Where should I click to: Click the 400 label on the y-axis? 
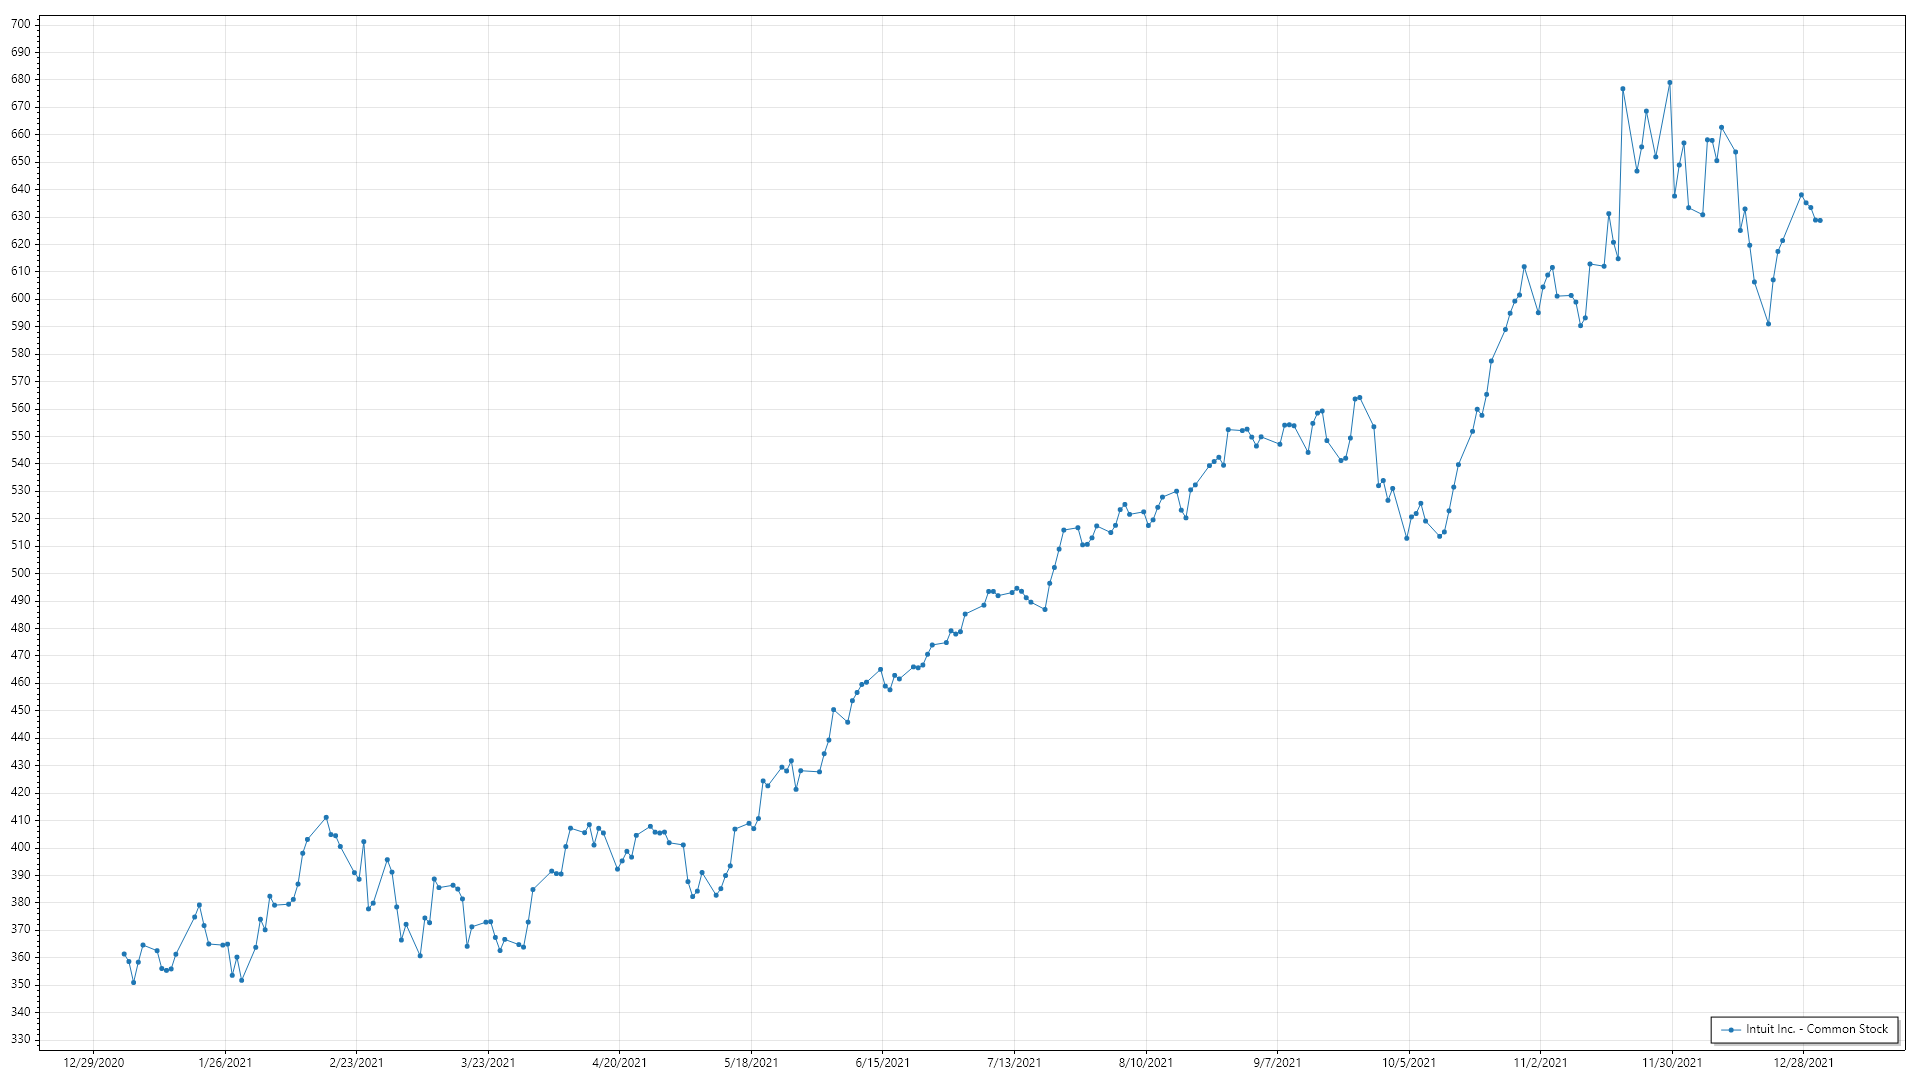(20, 847)
